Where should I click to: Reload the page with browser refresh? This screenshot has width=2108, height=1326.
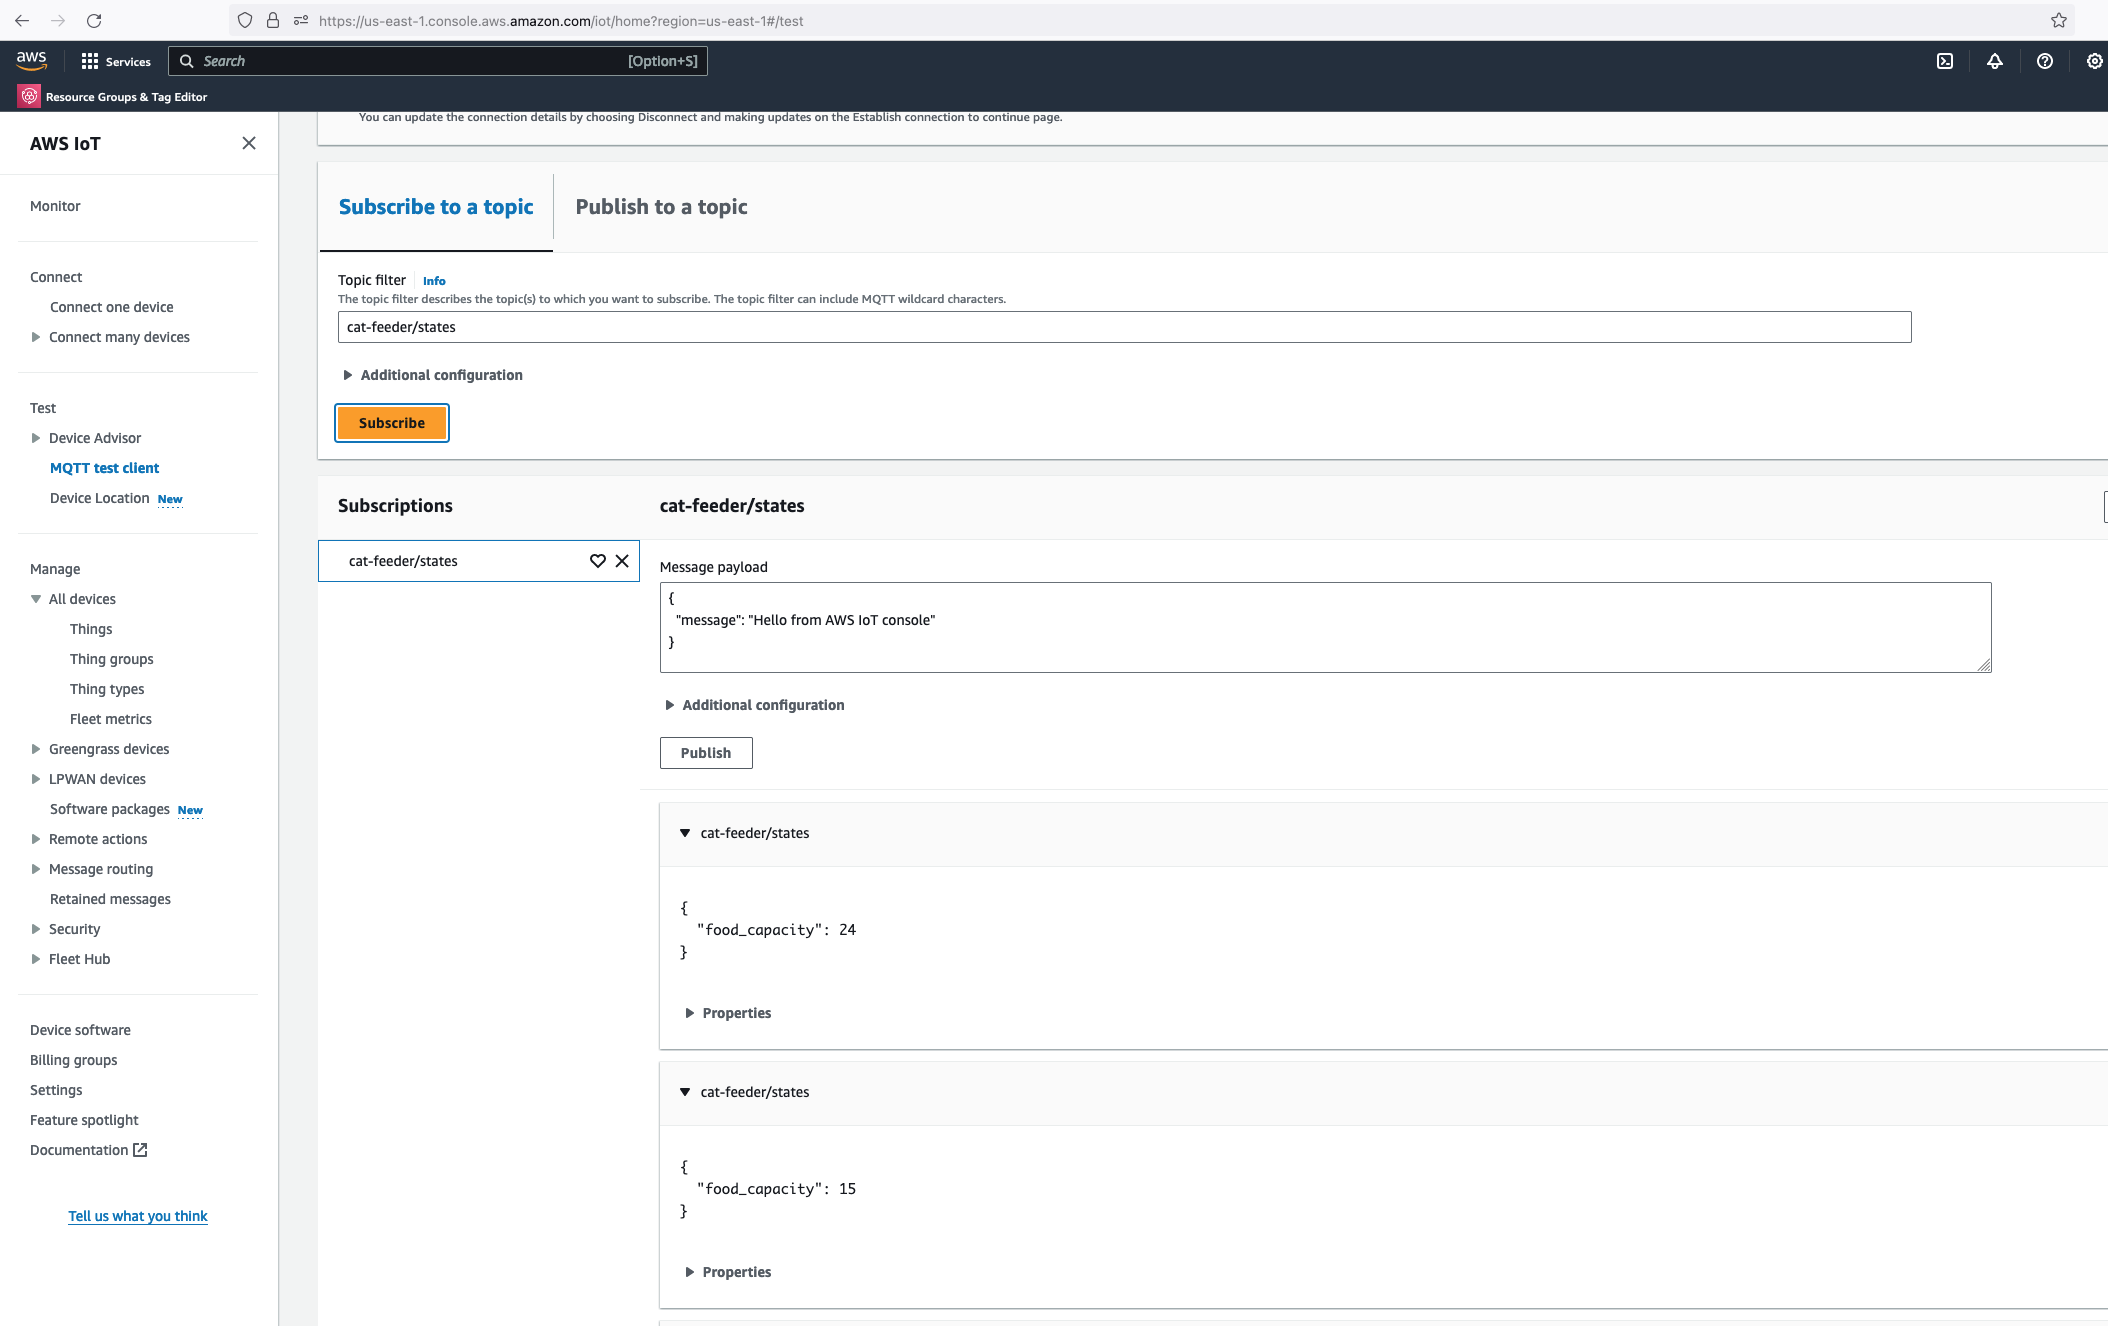[x=94, y=20]
